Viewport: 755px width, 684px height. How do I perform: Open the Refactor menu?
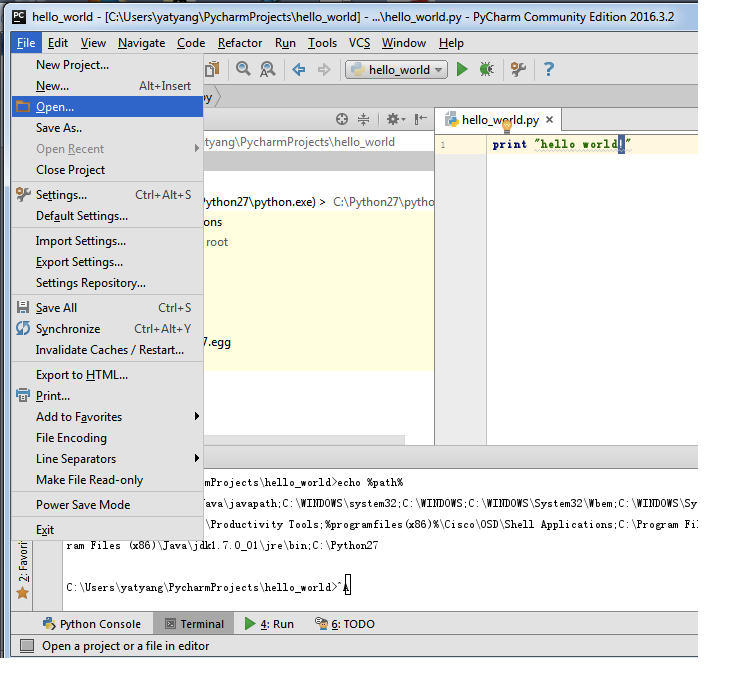click(240, 43)
